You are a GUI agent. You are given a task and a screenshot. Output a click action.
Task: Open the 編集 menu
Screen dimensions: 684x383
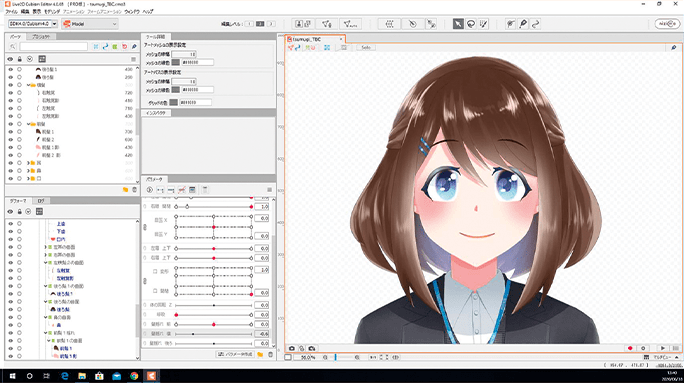[25, 12]
